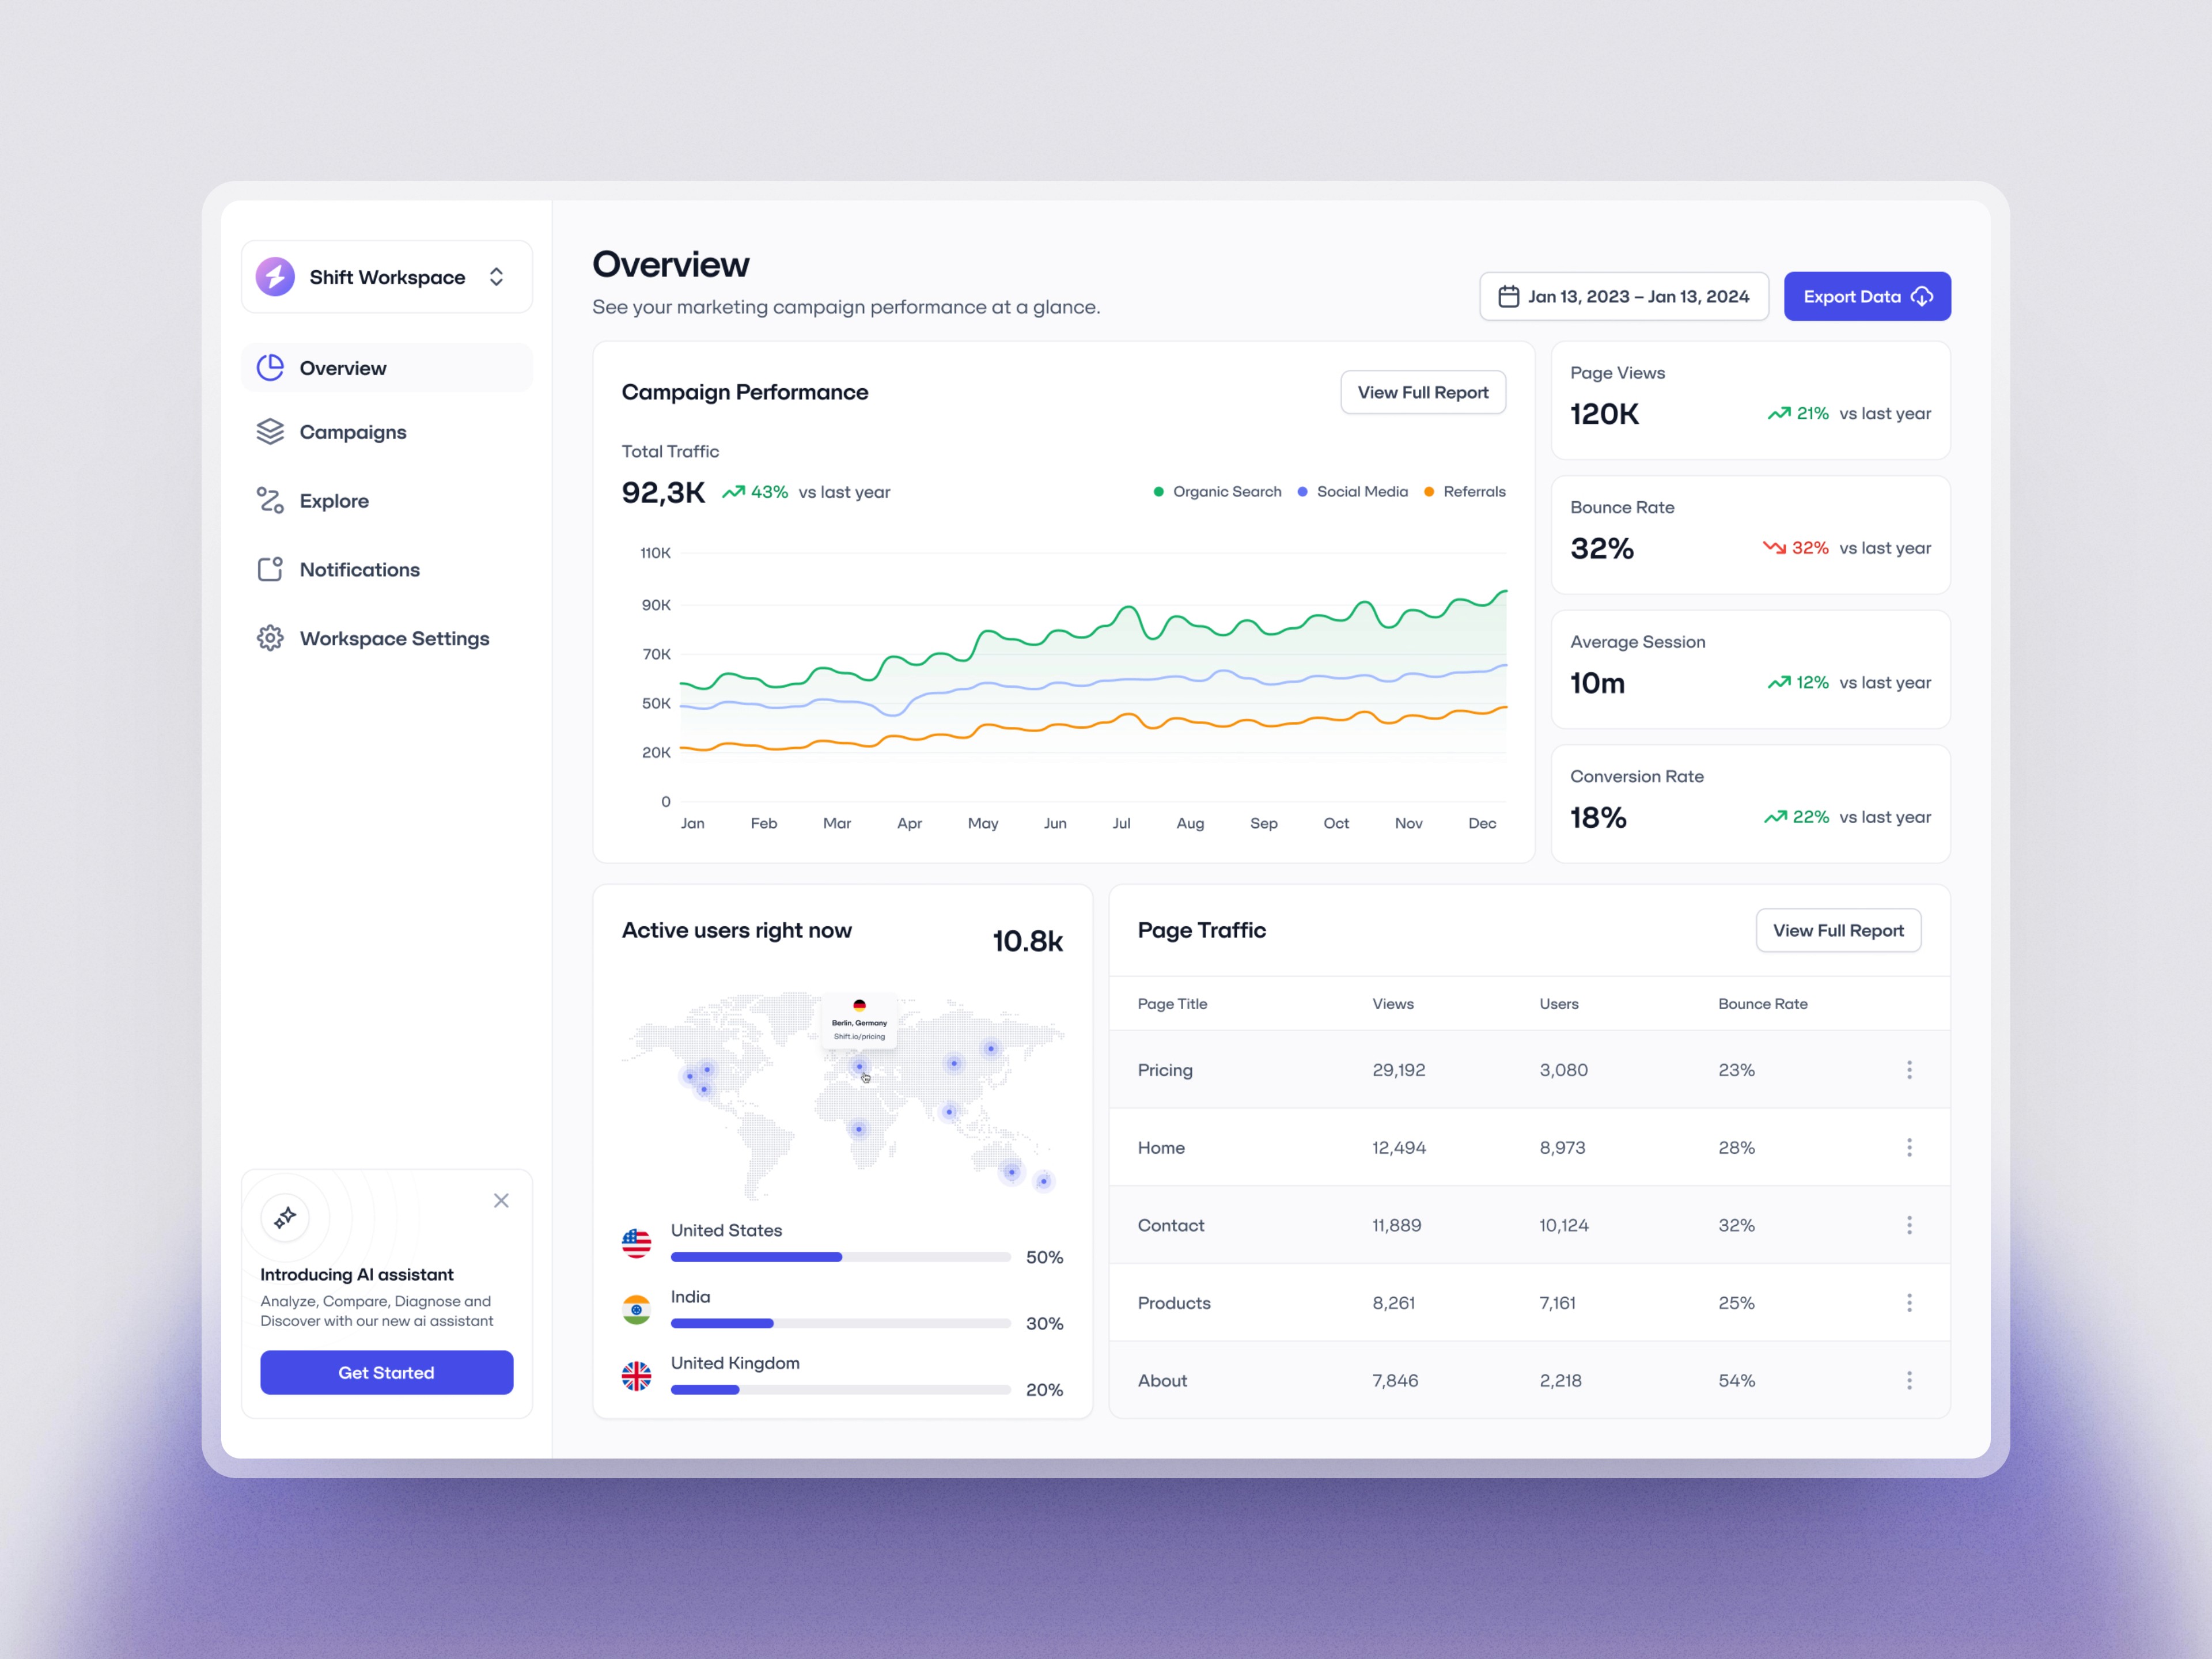Select the Home page title
This screenshot has height=1659, width=2212.
tap(1161, 1147)
